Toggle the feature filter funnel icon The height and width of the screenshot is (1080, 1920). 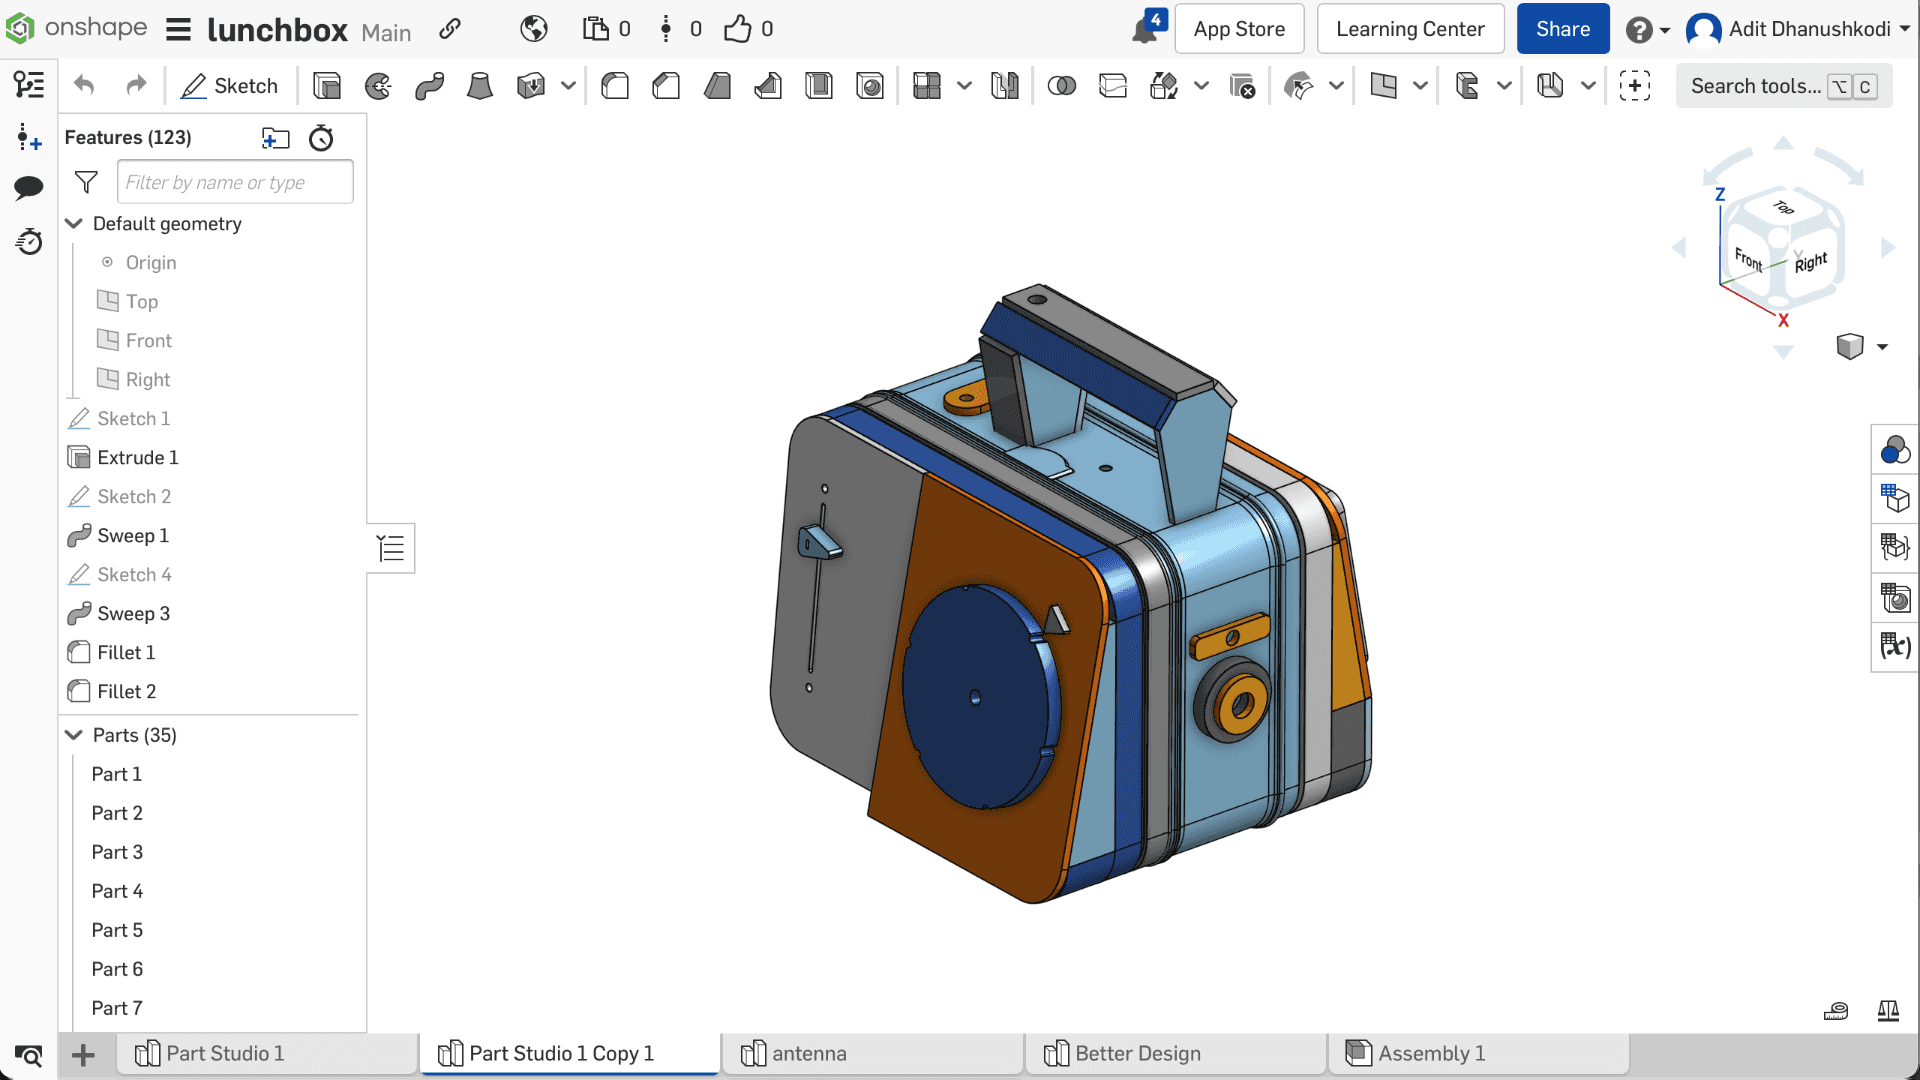(x=86, y=182)
